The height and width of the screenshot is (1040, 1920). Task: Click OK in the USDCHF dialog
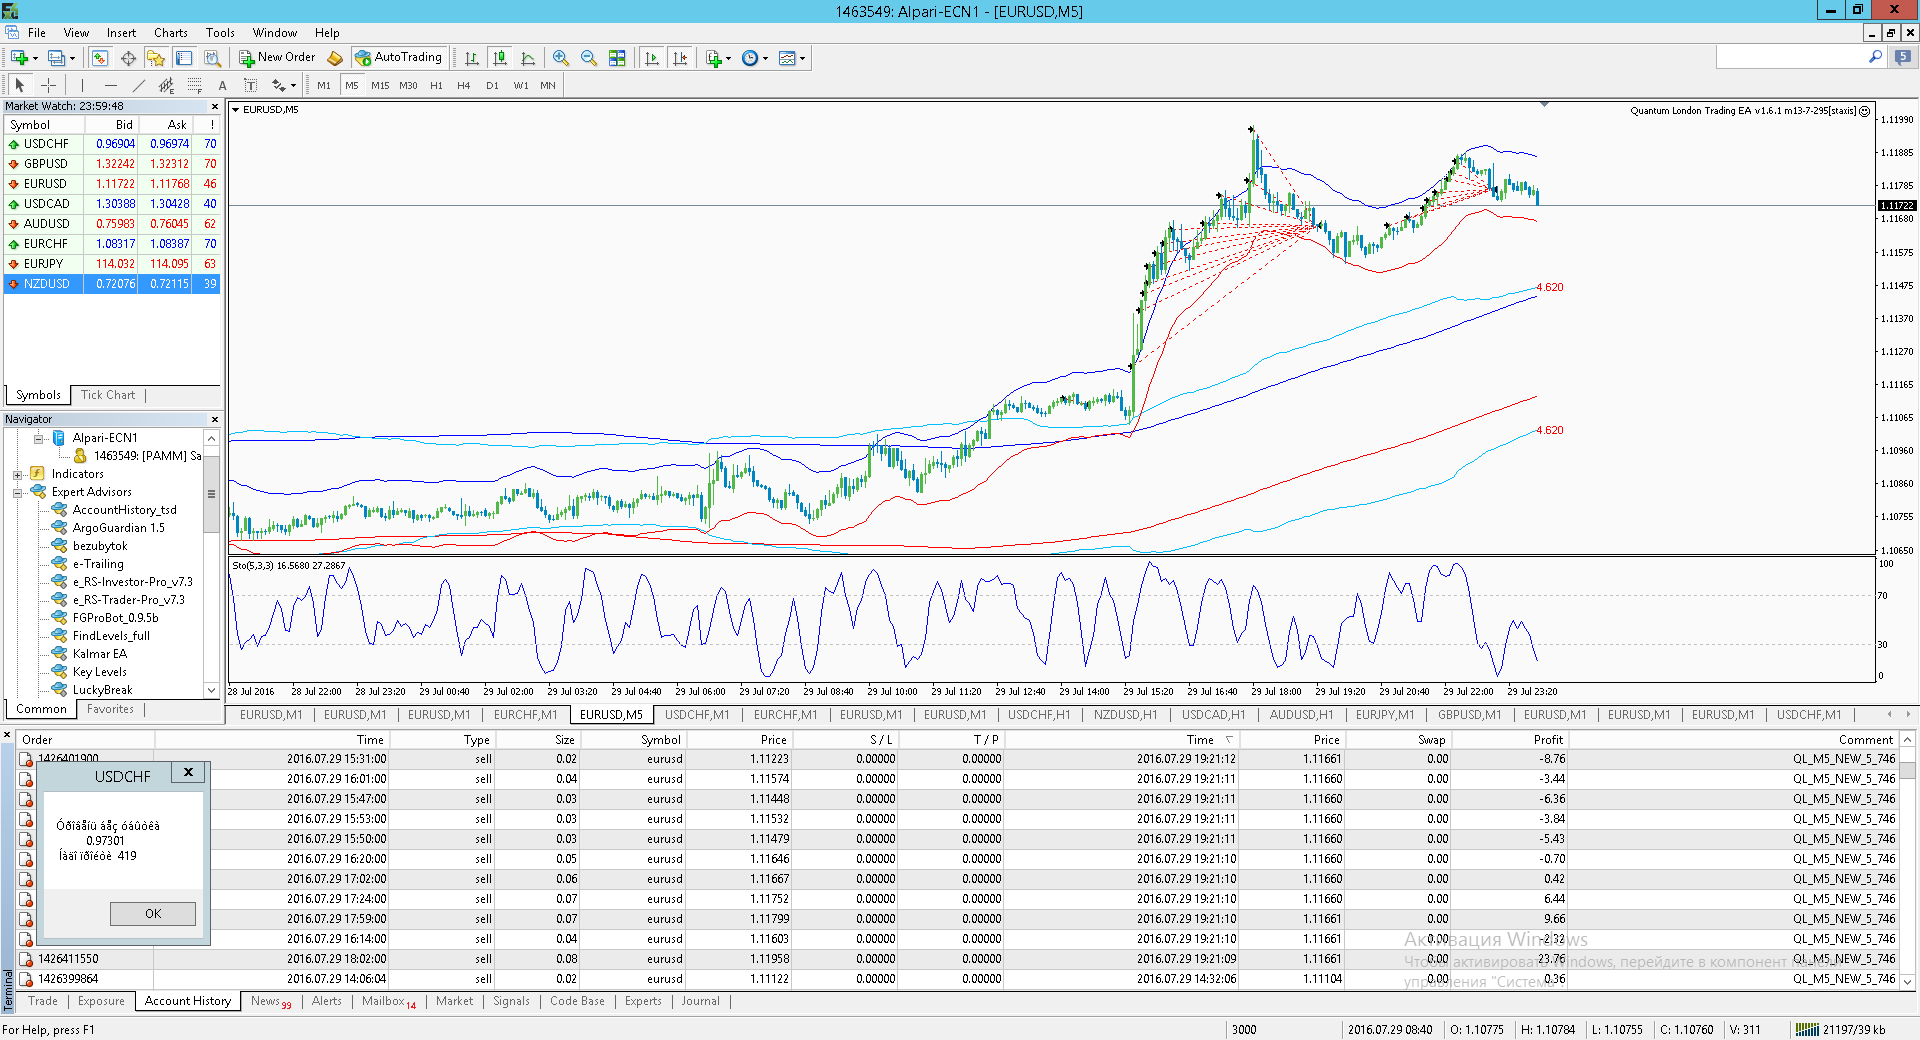coord(153,914)
